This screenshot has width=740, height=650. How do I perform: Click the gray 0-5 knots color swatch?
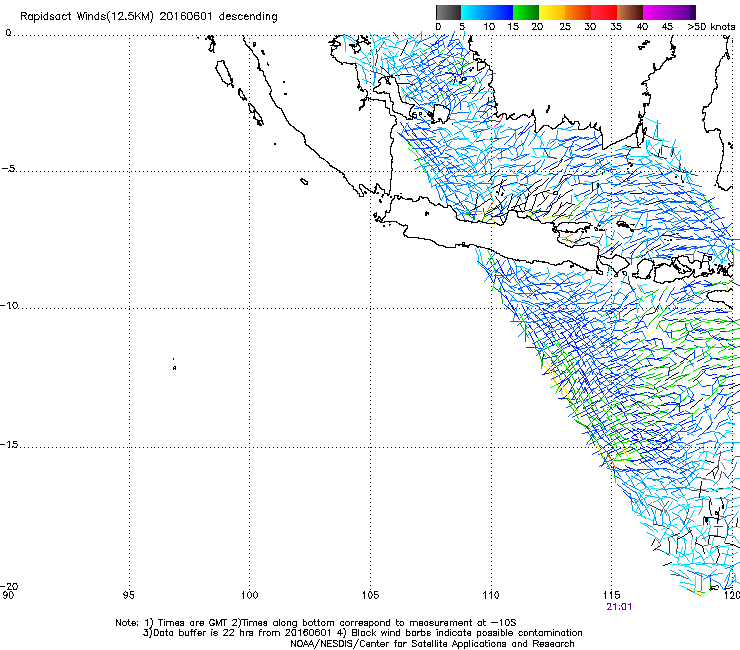coord(448,12)
